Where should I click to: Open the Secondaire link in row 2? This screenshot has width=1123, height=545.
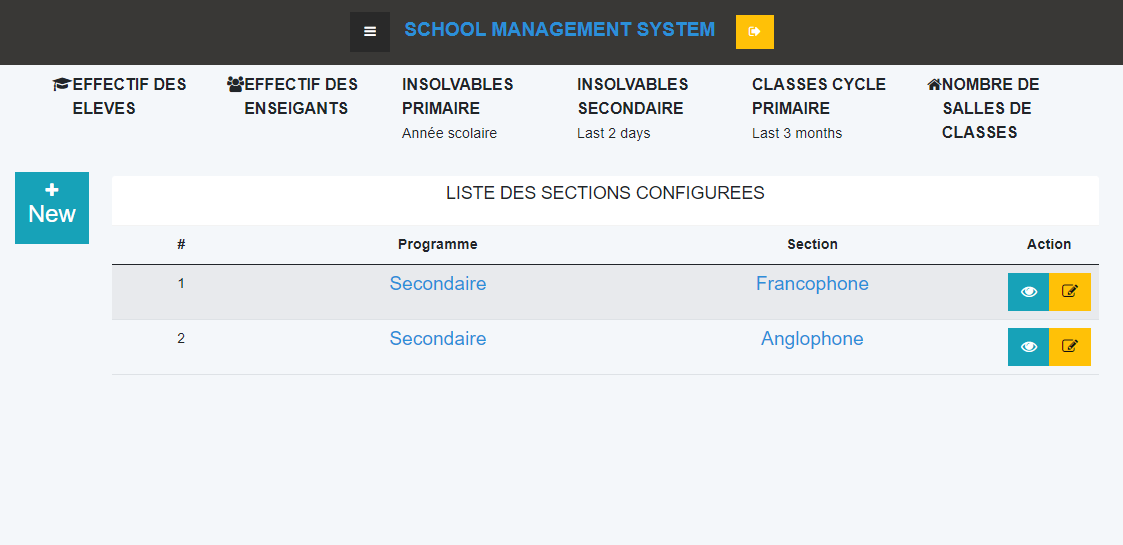[438, 339]
